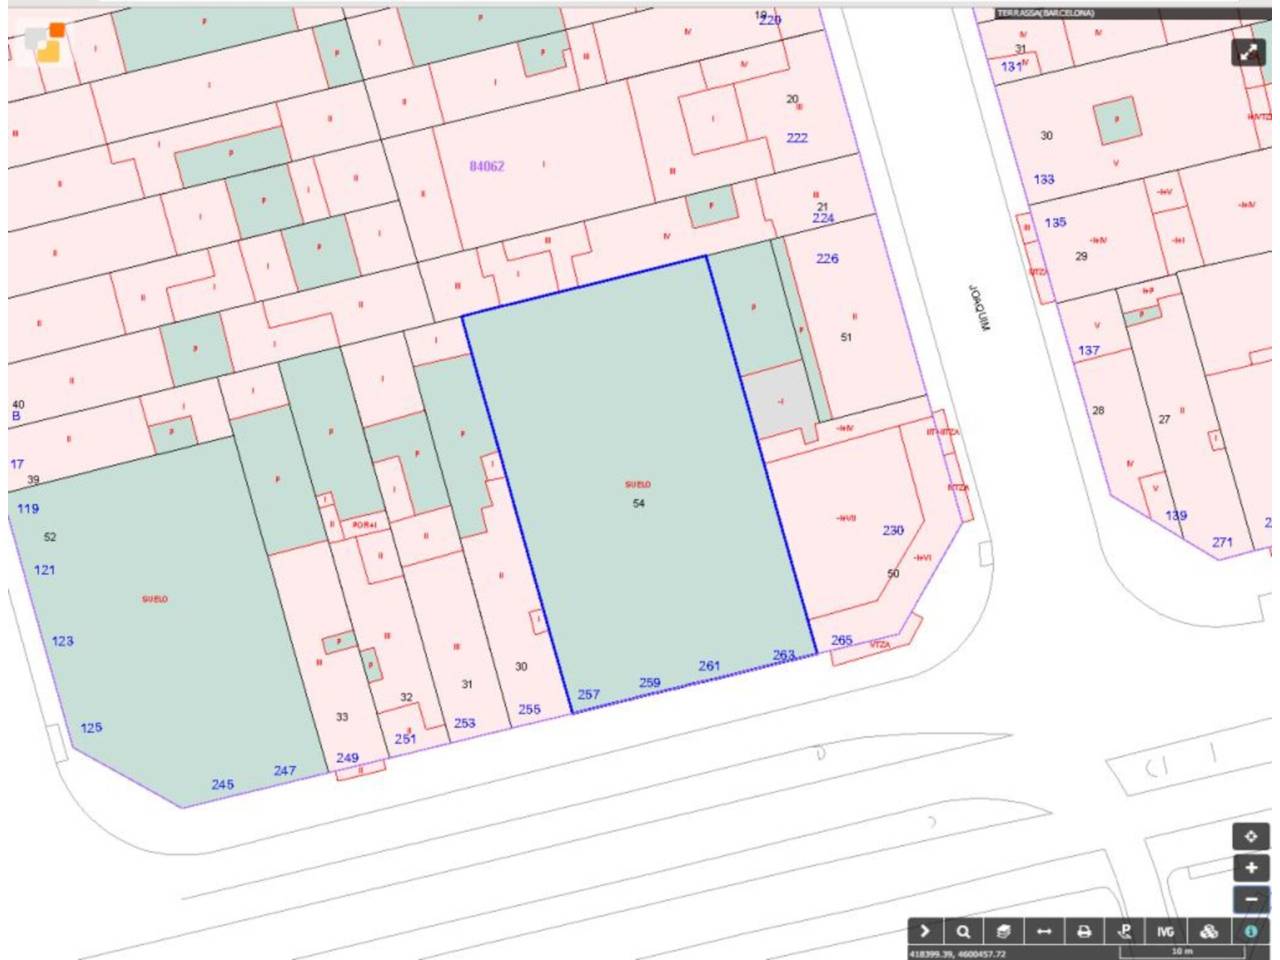This screenshot has width=1280, height=960.
Task: Click the purple sector label 84062
Action: pos(487,167)
